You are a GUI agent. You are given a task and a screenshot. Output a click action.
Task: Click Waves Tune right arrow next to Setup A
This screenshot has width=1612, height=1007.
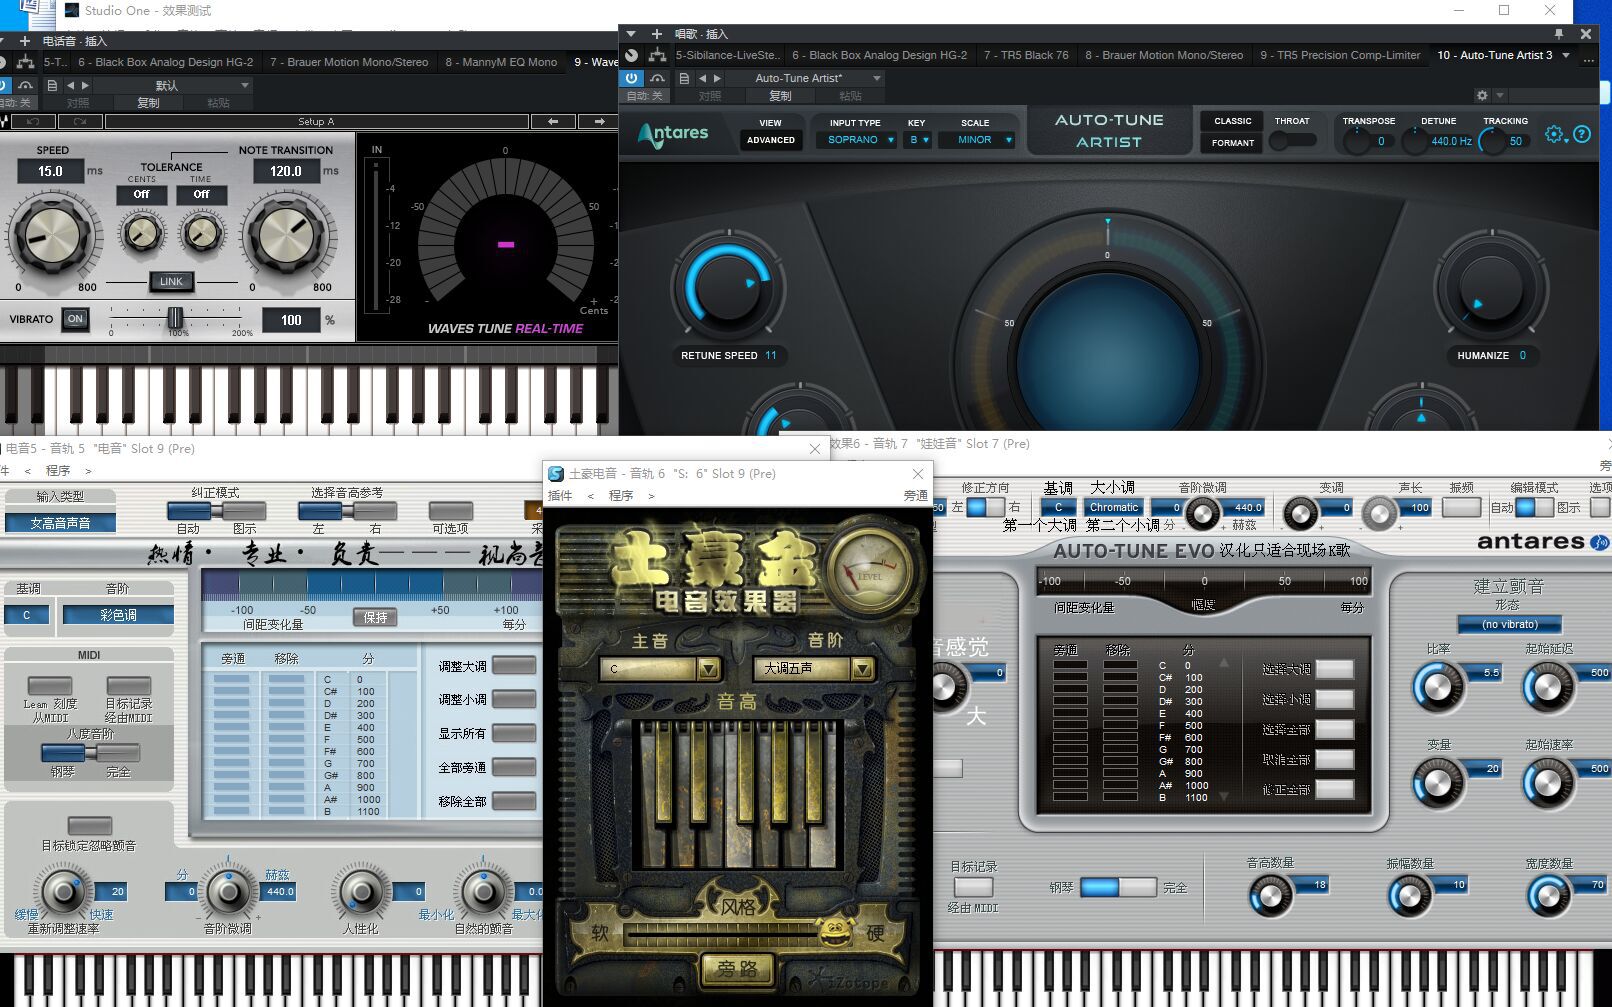599,122
